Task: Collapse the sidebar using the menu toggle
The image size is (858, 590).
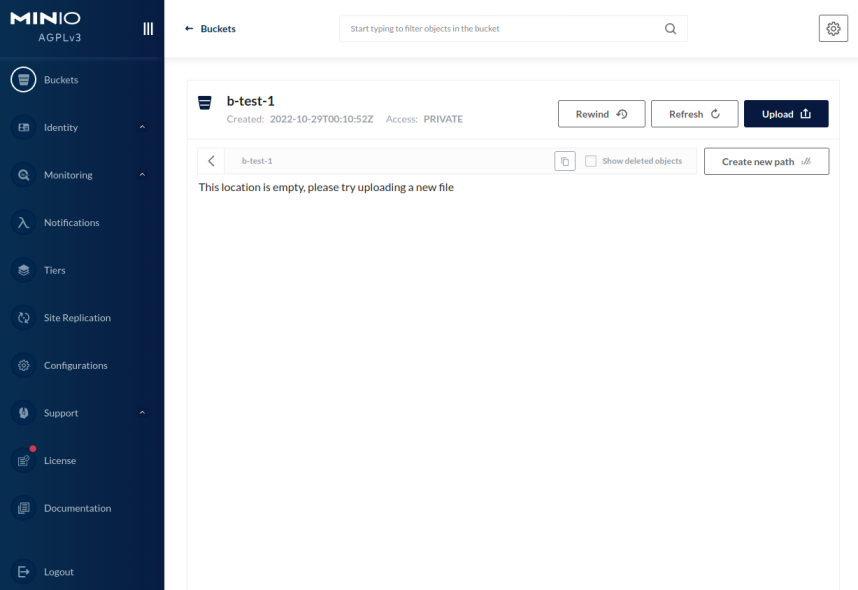Action: (x=149, y=29)
